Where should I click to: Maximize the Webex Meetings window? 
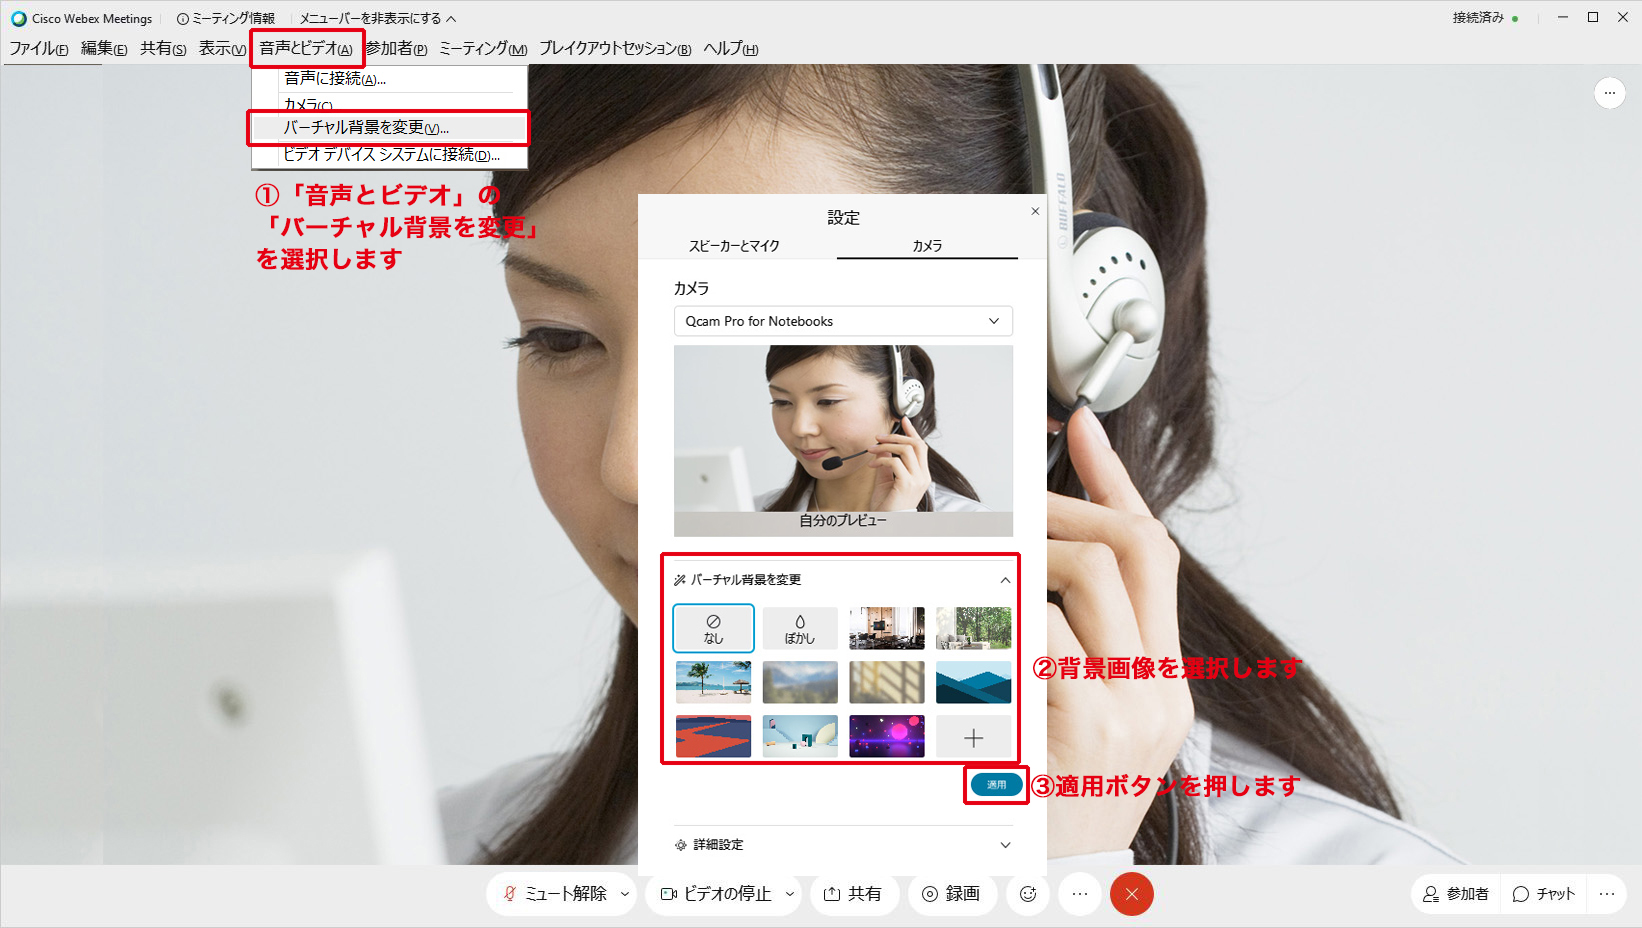[1593, 17]
